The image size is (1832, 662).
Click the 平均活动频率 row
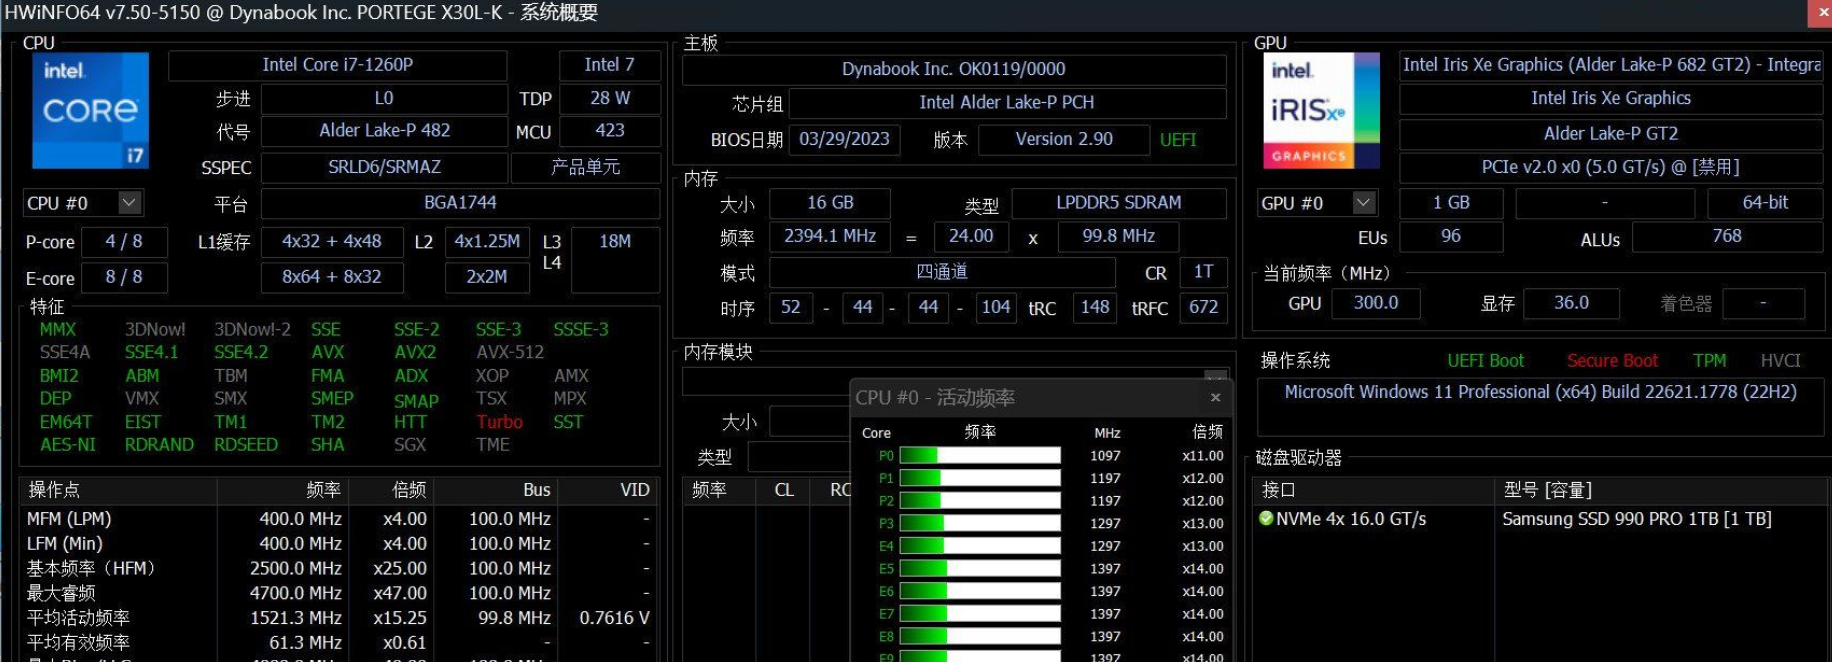pyautogui.click(x=338, y=618)
